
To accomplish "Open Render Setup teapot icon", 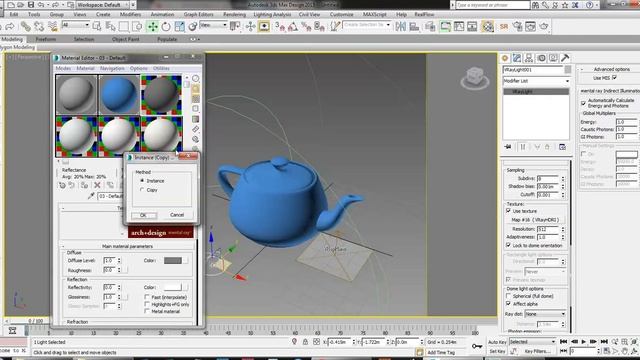I will click(518, 27).
